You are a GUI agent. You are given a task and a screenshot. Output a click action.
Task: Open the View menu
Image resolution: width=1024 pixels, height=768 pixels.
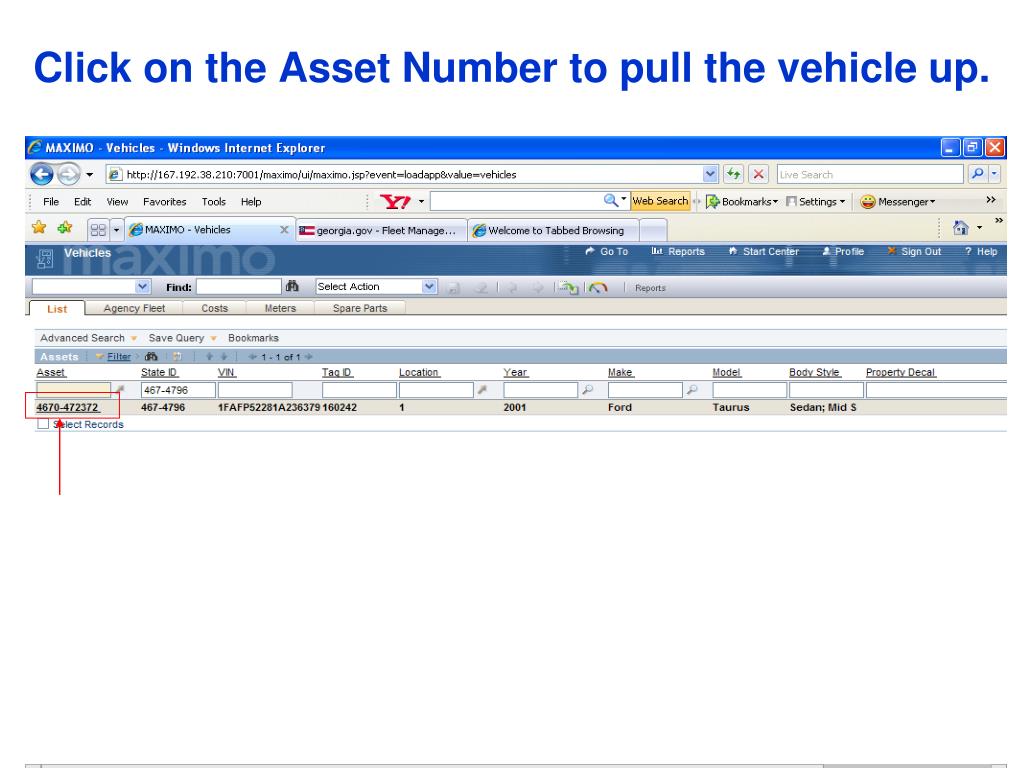118,202
